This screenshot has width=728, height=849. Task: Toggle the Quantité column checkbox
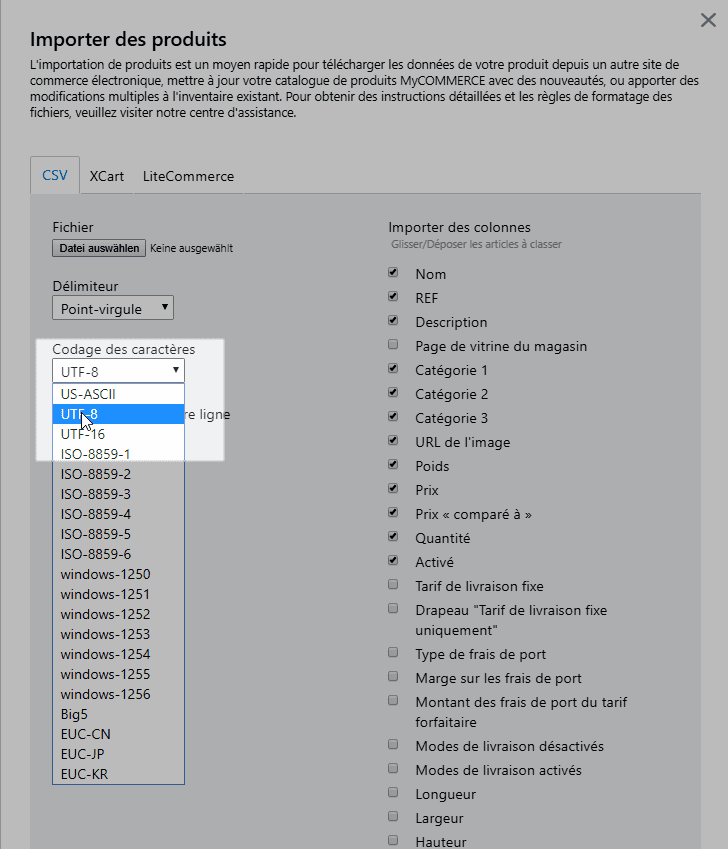pyautogui.click(x=393, y=536)
